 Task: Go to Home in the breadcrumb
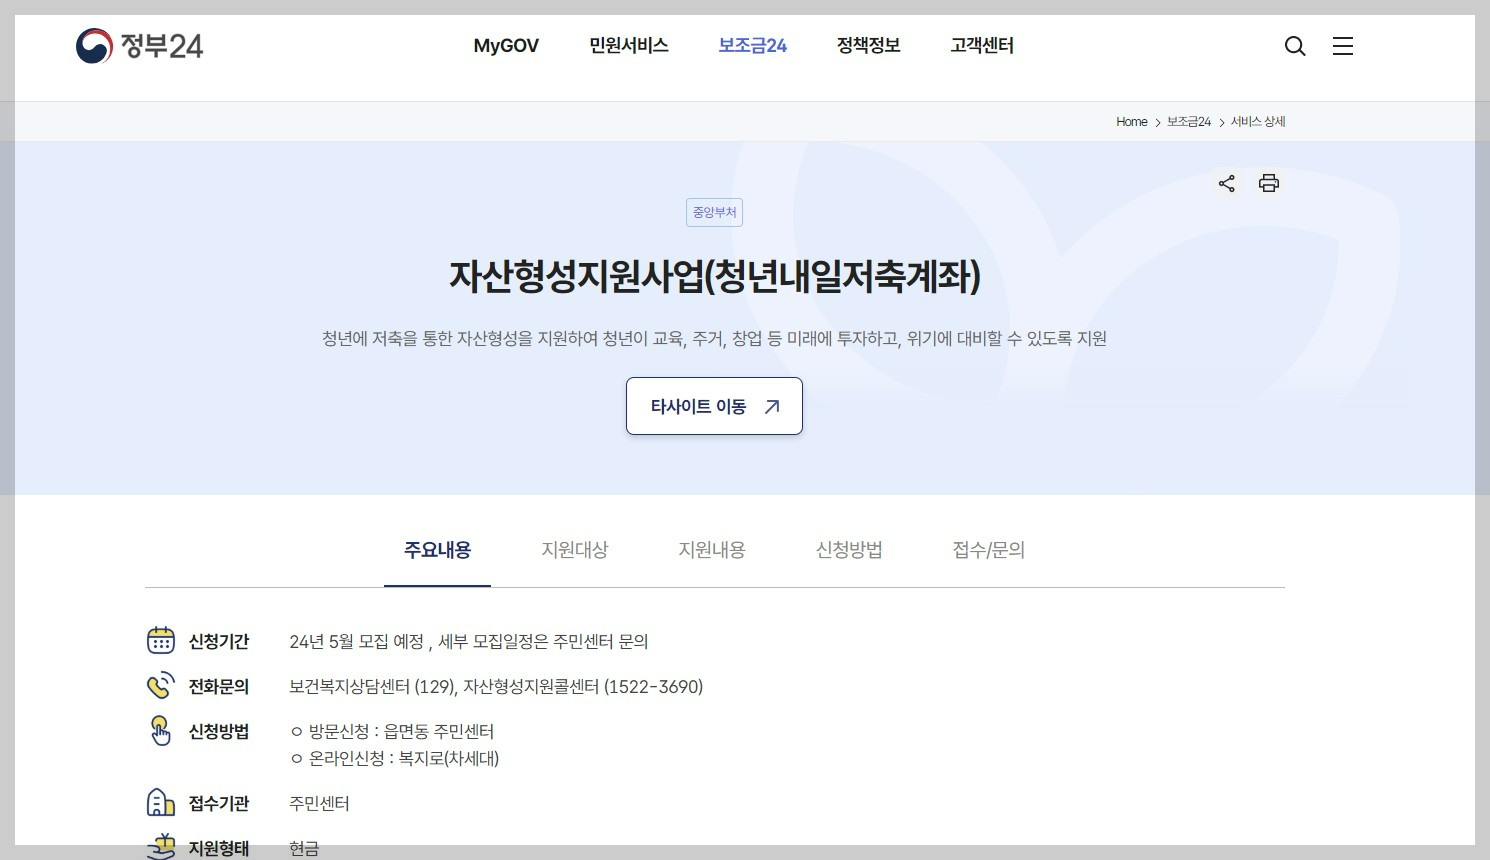click(x=1132, y=122)
